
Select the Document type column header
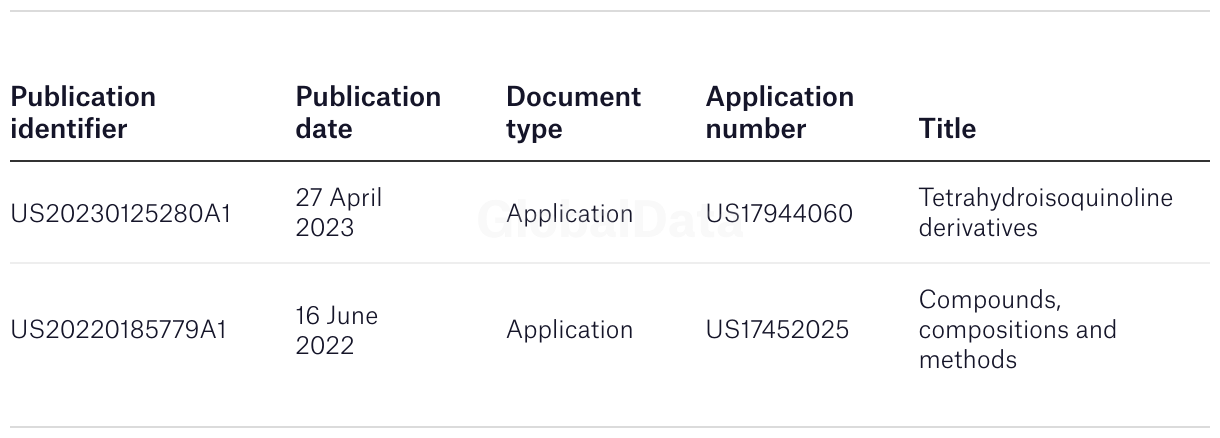click(573, 113)
